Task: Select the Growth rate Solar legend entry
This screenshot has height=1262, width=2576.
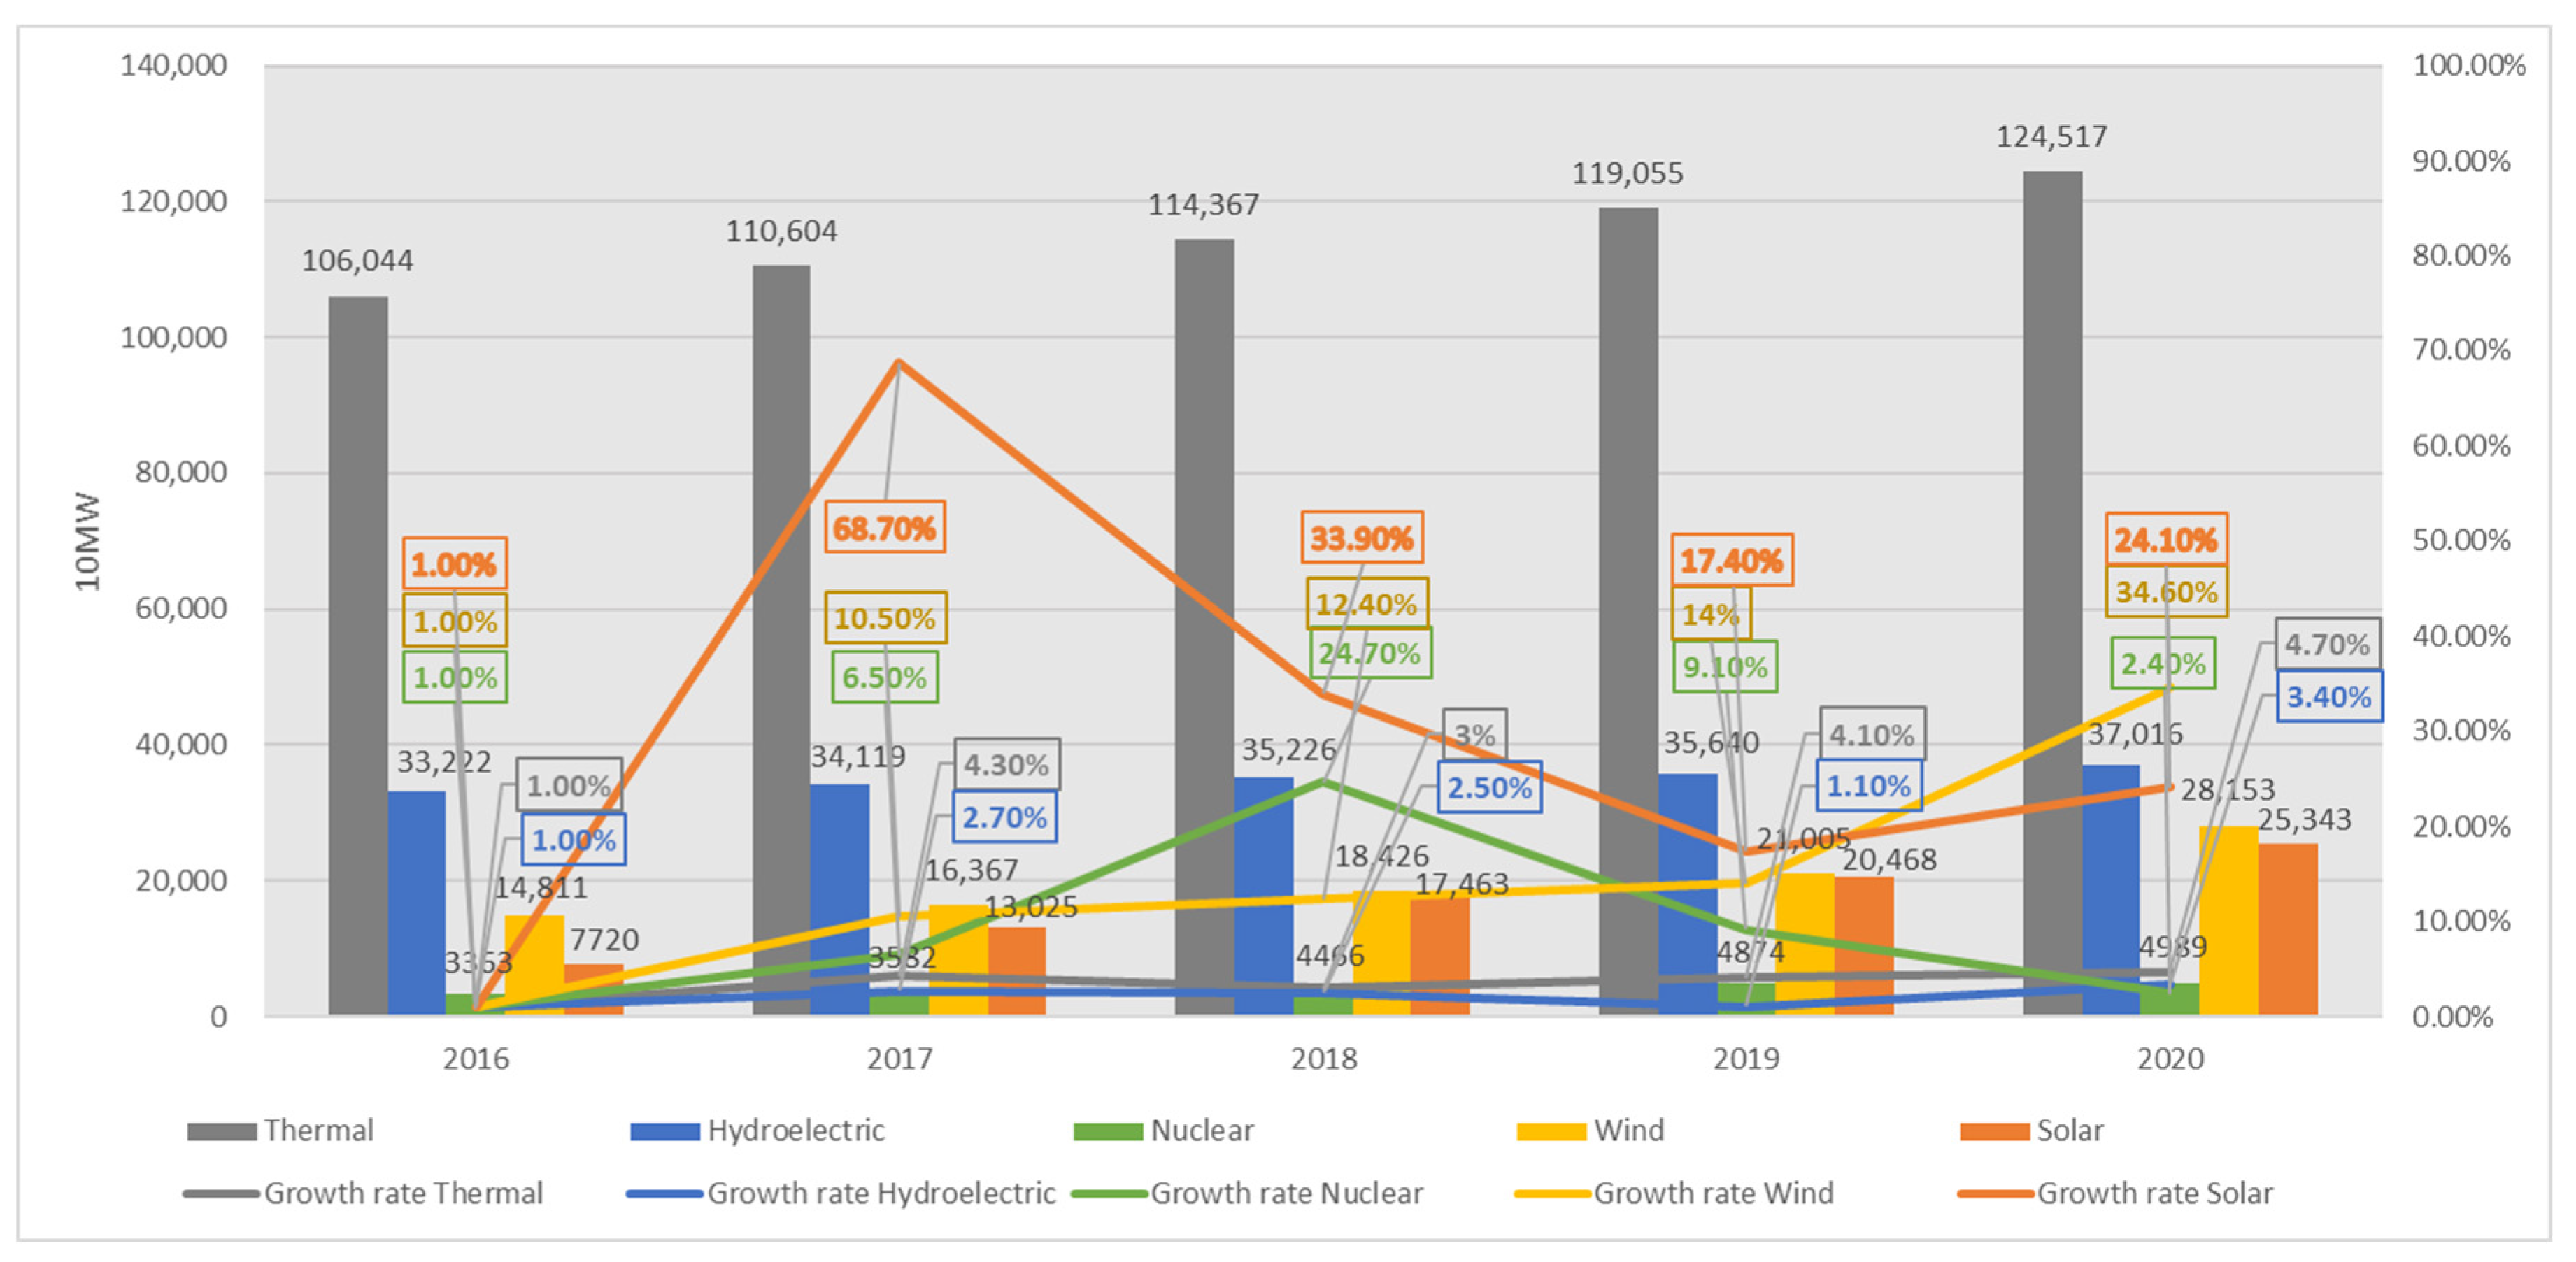Action: (x=2154, y=1194)
